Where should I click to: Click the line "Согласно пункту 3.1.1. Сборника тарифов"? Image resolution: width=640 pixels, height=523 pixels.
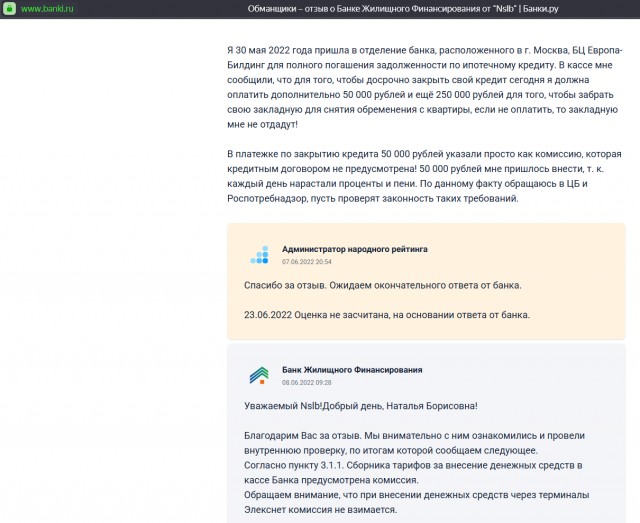point(413,465)
